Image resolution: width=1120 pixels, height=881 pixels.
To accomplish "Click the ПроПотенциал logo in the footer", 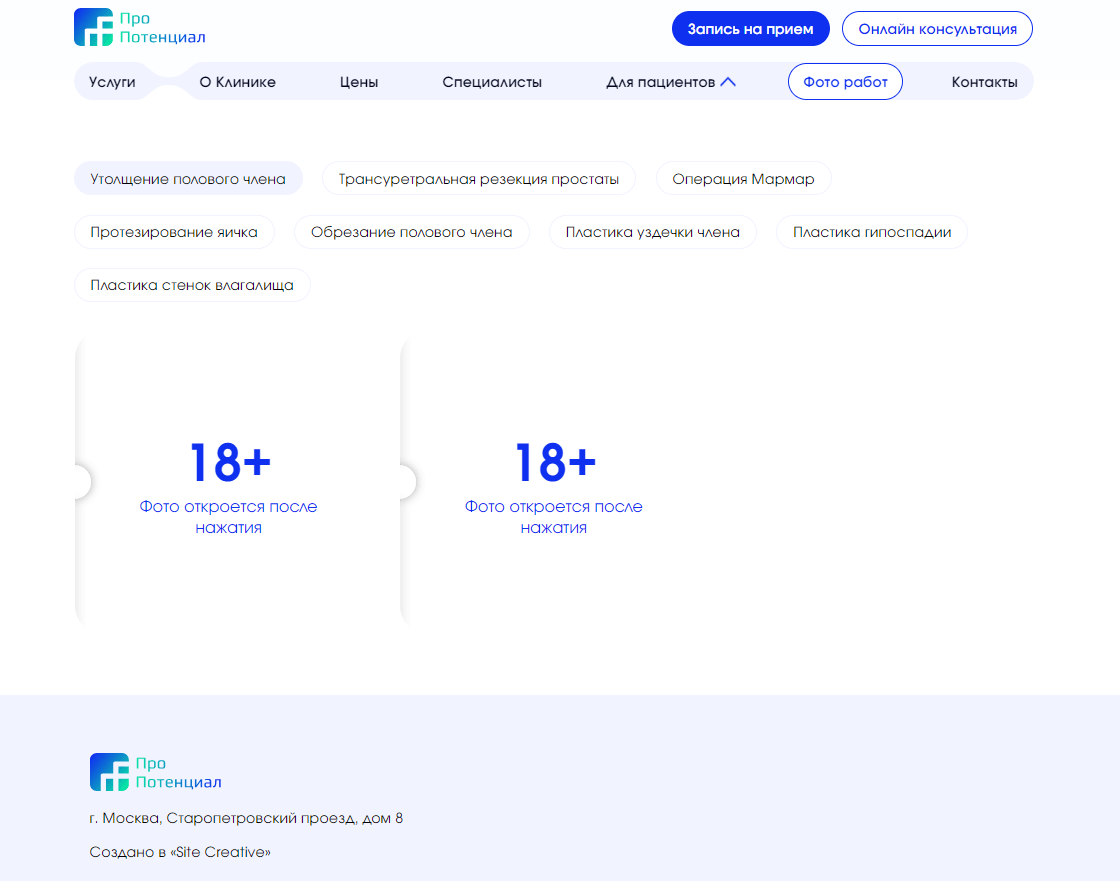I will coord(156,772).
